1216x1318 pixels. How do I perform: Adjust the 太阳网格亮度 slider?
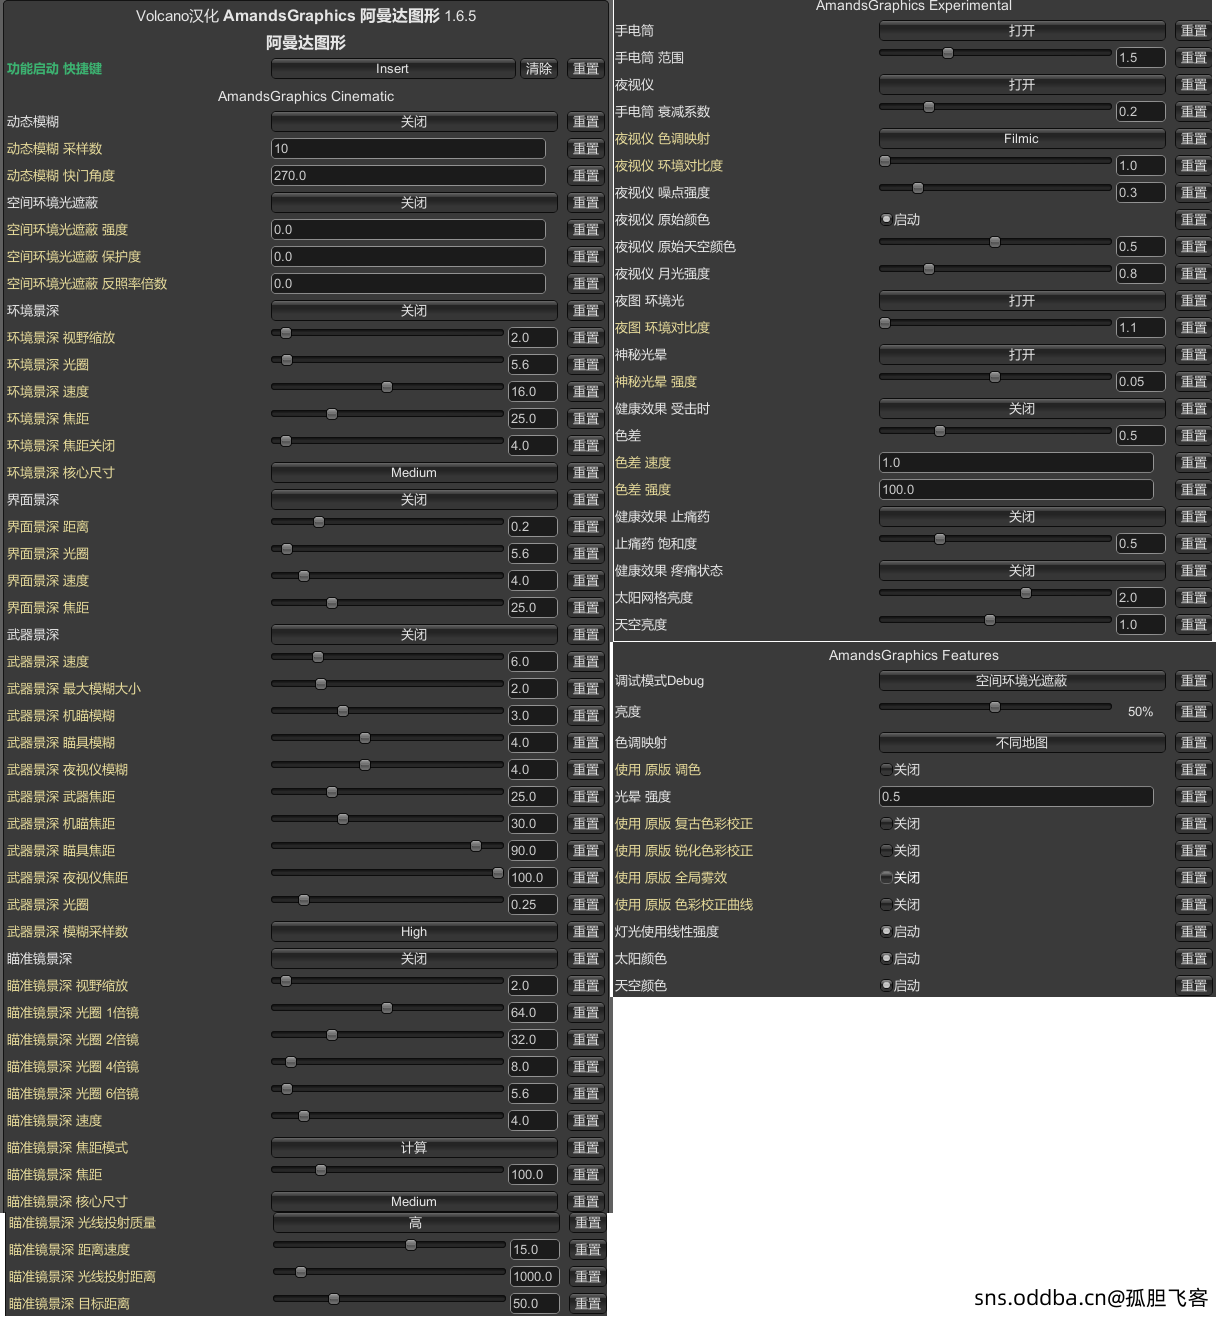[x=995, y=593]
